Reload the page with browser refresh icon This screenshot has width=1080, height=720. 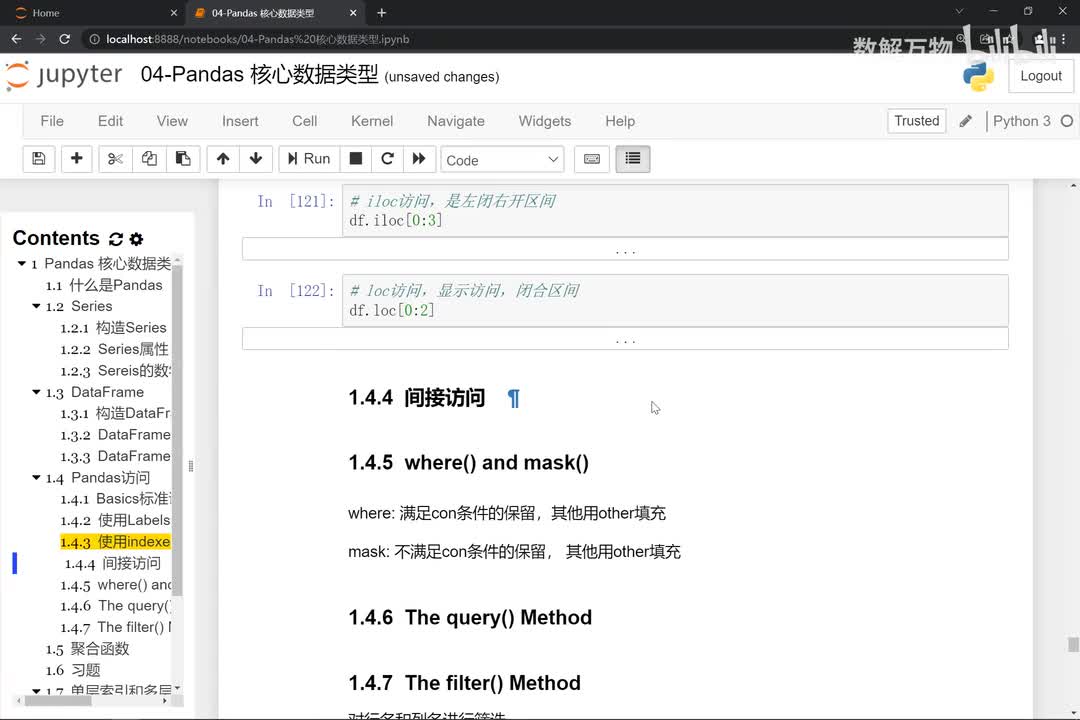click(64, 39)
